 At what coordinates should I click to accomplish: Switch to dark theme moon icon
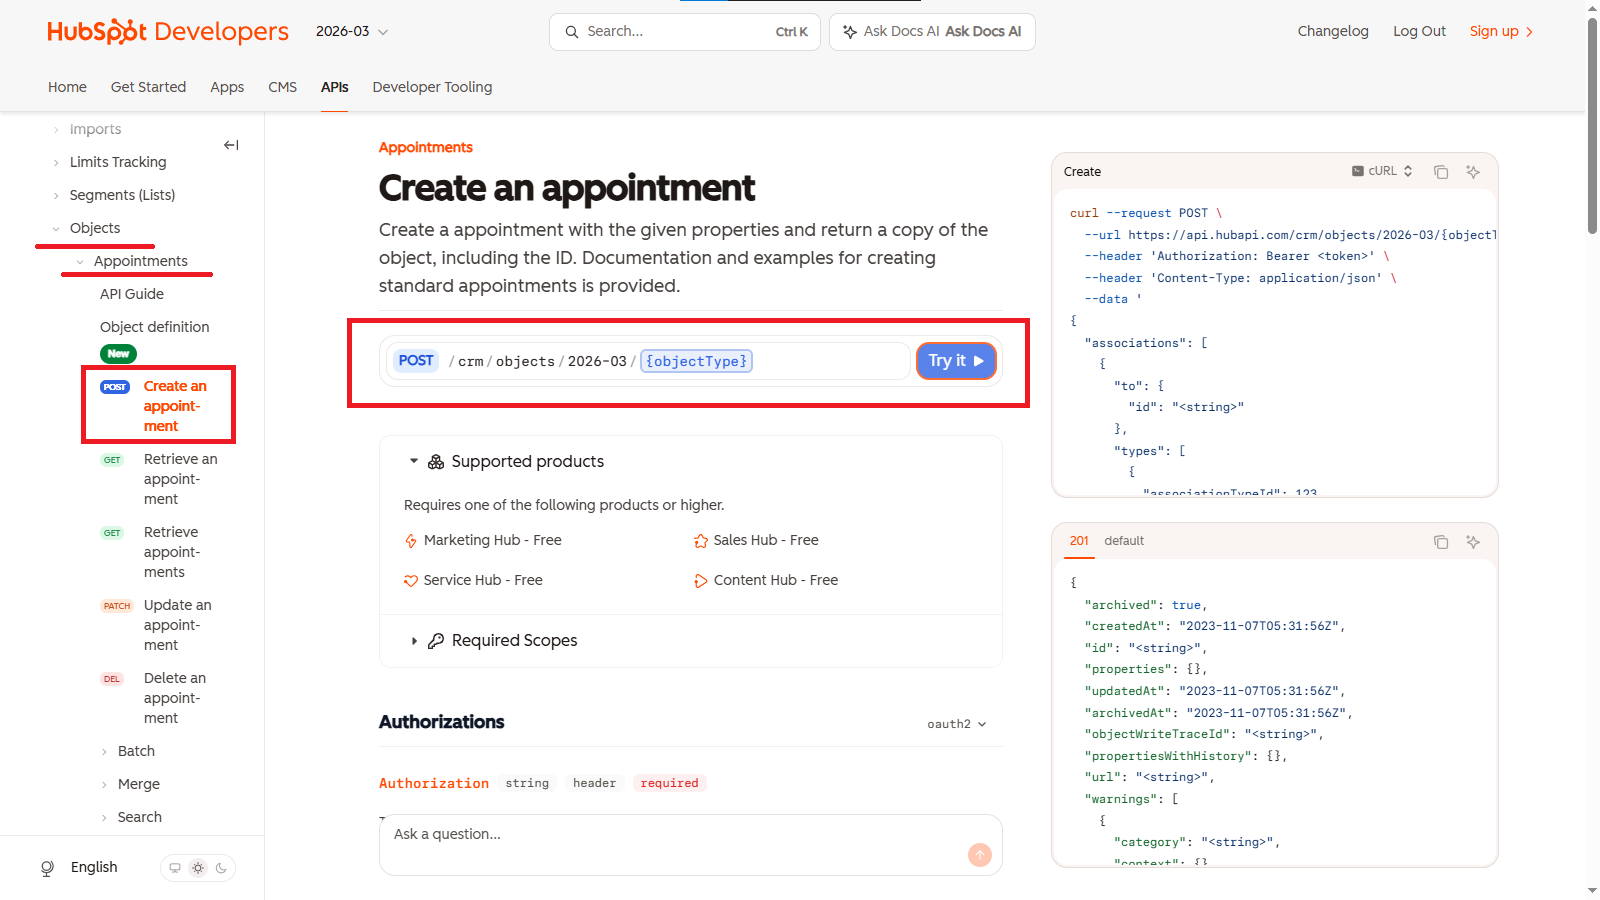(221, 868)
